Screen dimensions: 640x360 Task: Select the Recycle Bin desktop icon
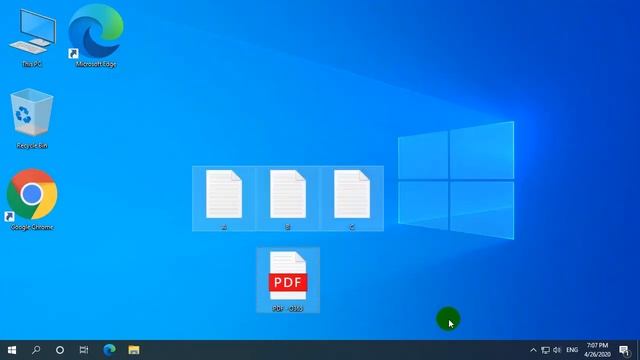32,118
